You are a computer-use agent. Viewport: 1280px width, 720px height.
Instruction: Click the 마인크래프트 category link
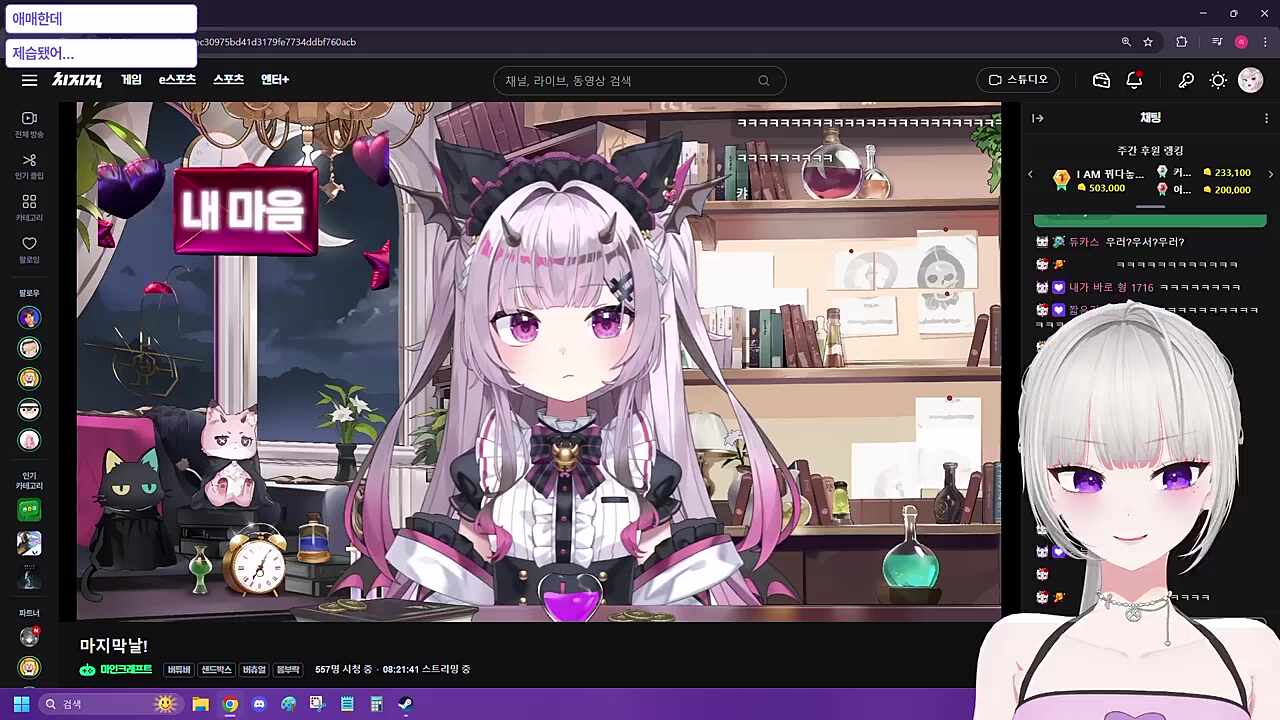pyautogui.click(x=126, y=669)
